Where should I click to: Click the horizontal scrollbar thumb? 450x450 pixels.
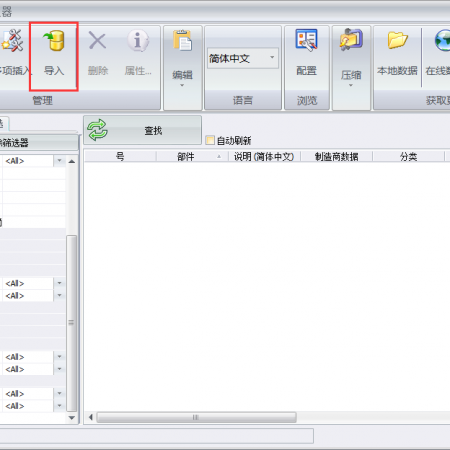coord(196,417)
